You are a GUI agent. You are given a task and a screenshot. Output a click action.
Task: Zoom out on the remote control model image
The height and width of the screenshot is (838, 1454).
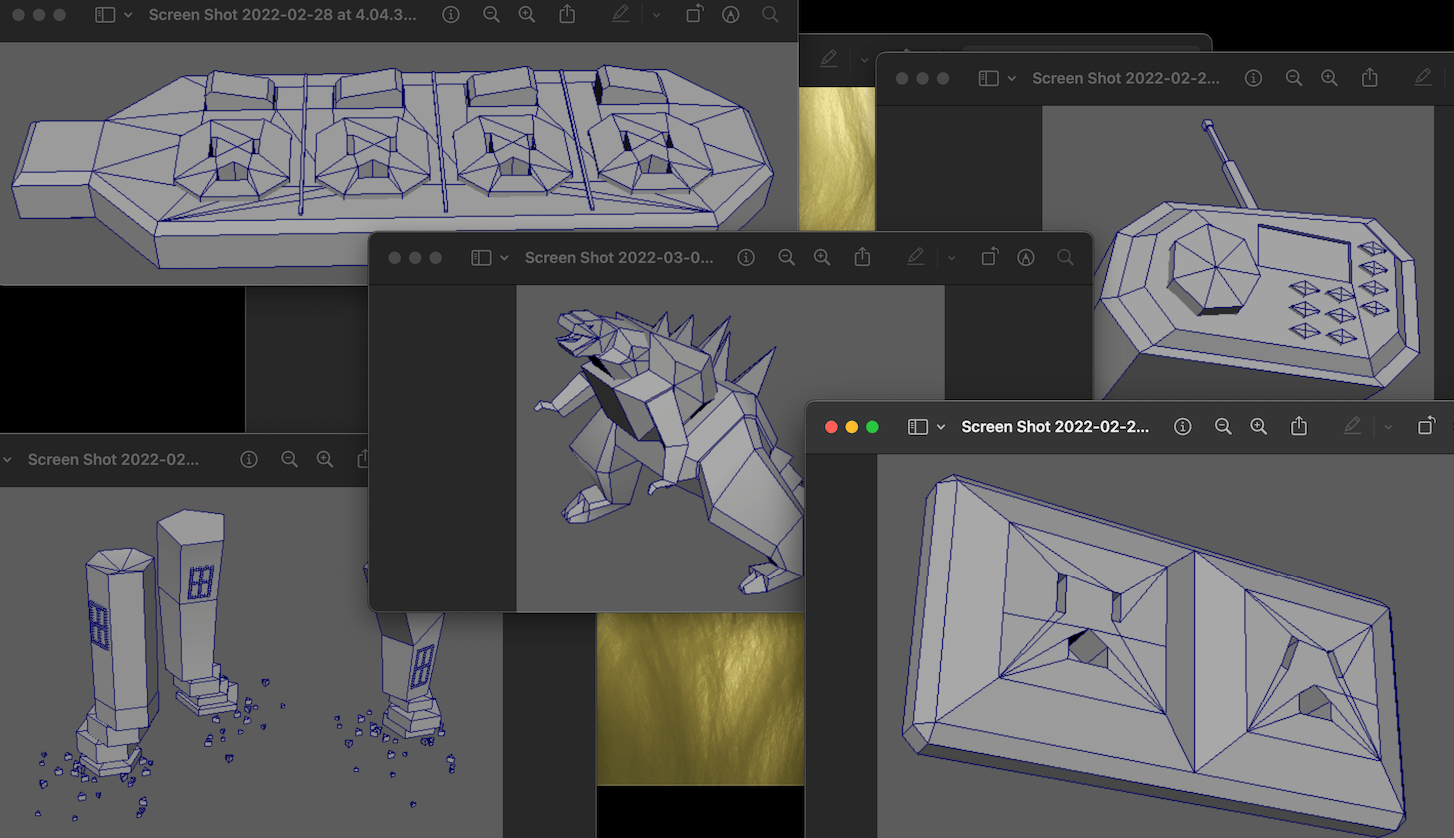coord(1293,78)
